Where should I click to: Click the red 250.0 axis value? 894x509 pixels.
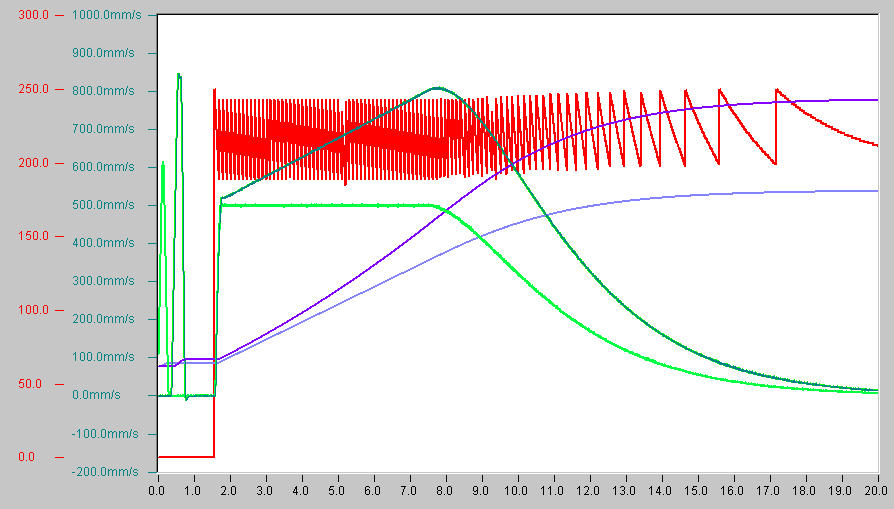34,89
